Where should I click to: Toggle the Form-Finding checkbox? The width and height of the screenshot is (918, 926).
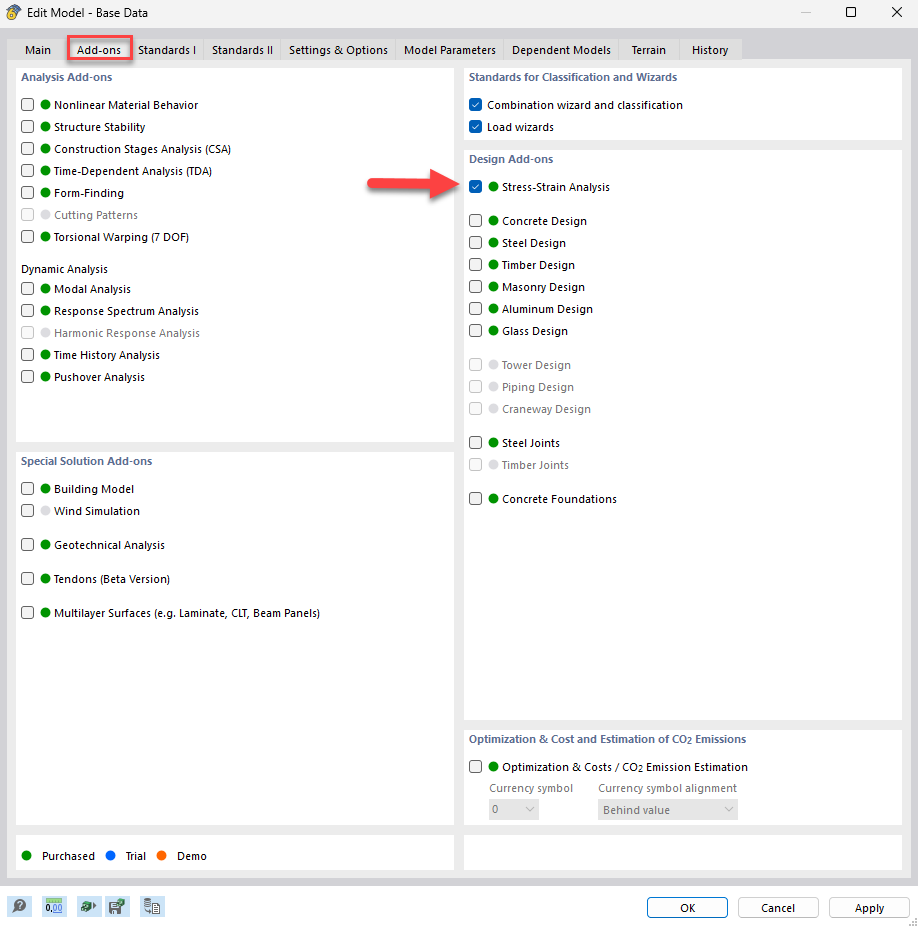pos(28,193)
